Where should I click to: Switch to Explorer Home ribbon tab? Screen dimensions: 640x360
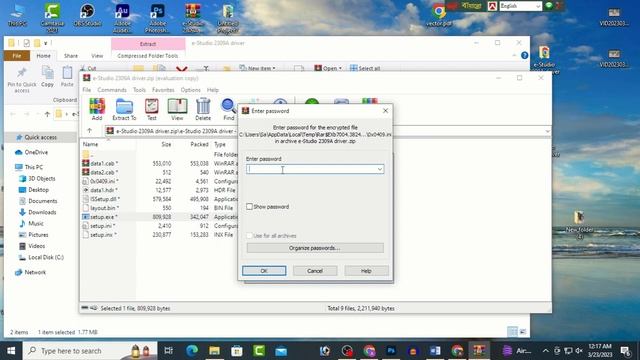pyautogui.click(x=44, y=56)
